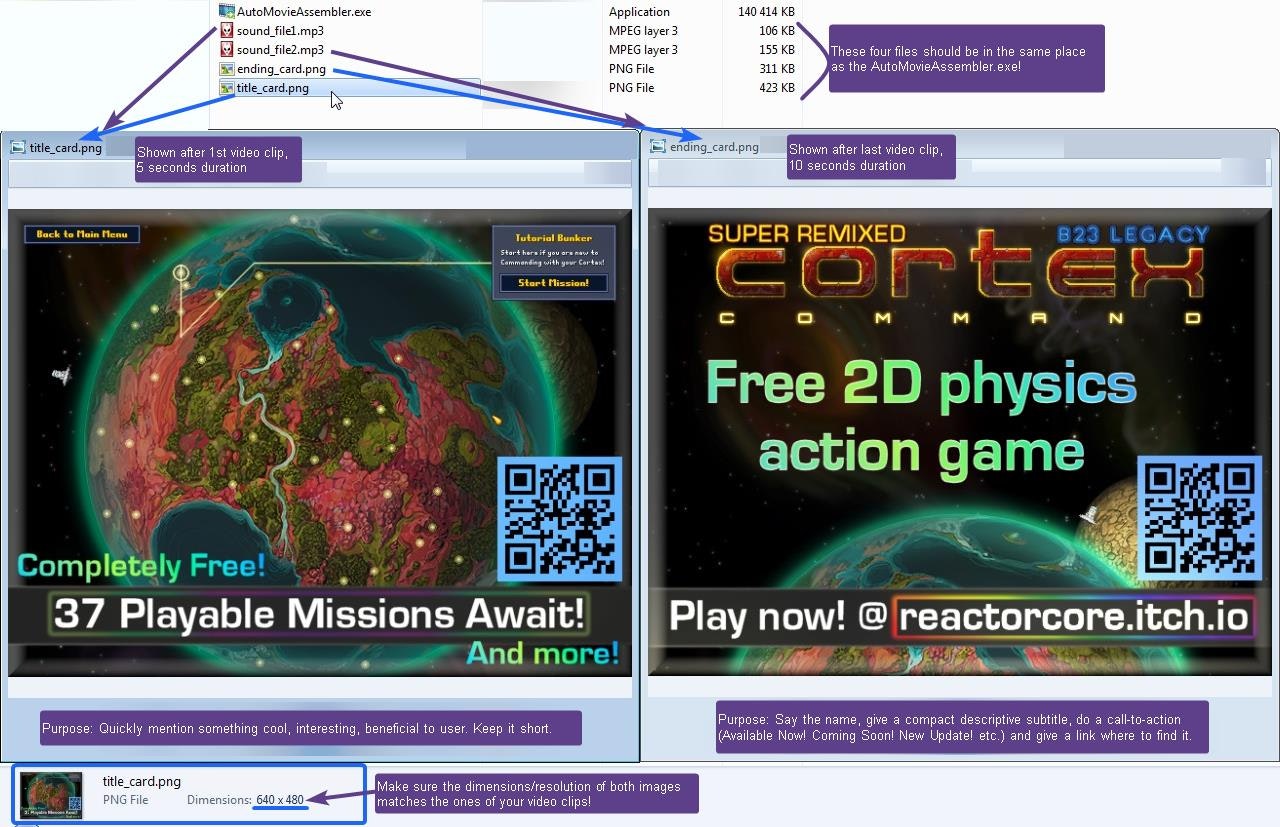This screenshot has height=827, width=1280.
Task: Click the SUPER REMIXED text
Action: (x=807, y=234)
